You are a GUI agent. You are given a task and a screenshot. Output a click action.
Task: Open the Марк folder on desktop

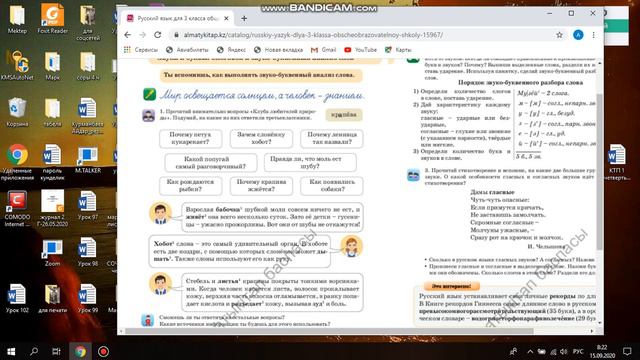[52, 65]
